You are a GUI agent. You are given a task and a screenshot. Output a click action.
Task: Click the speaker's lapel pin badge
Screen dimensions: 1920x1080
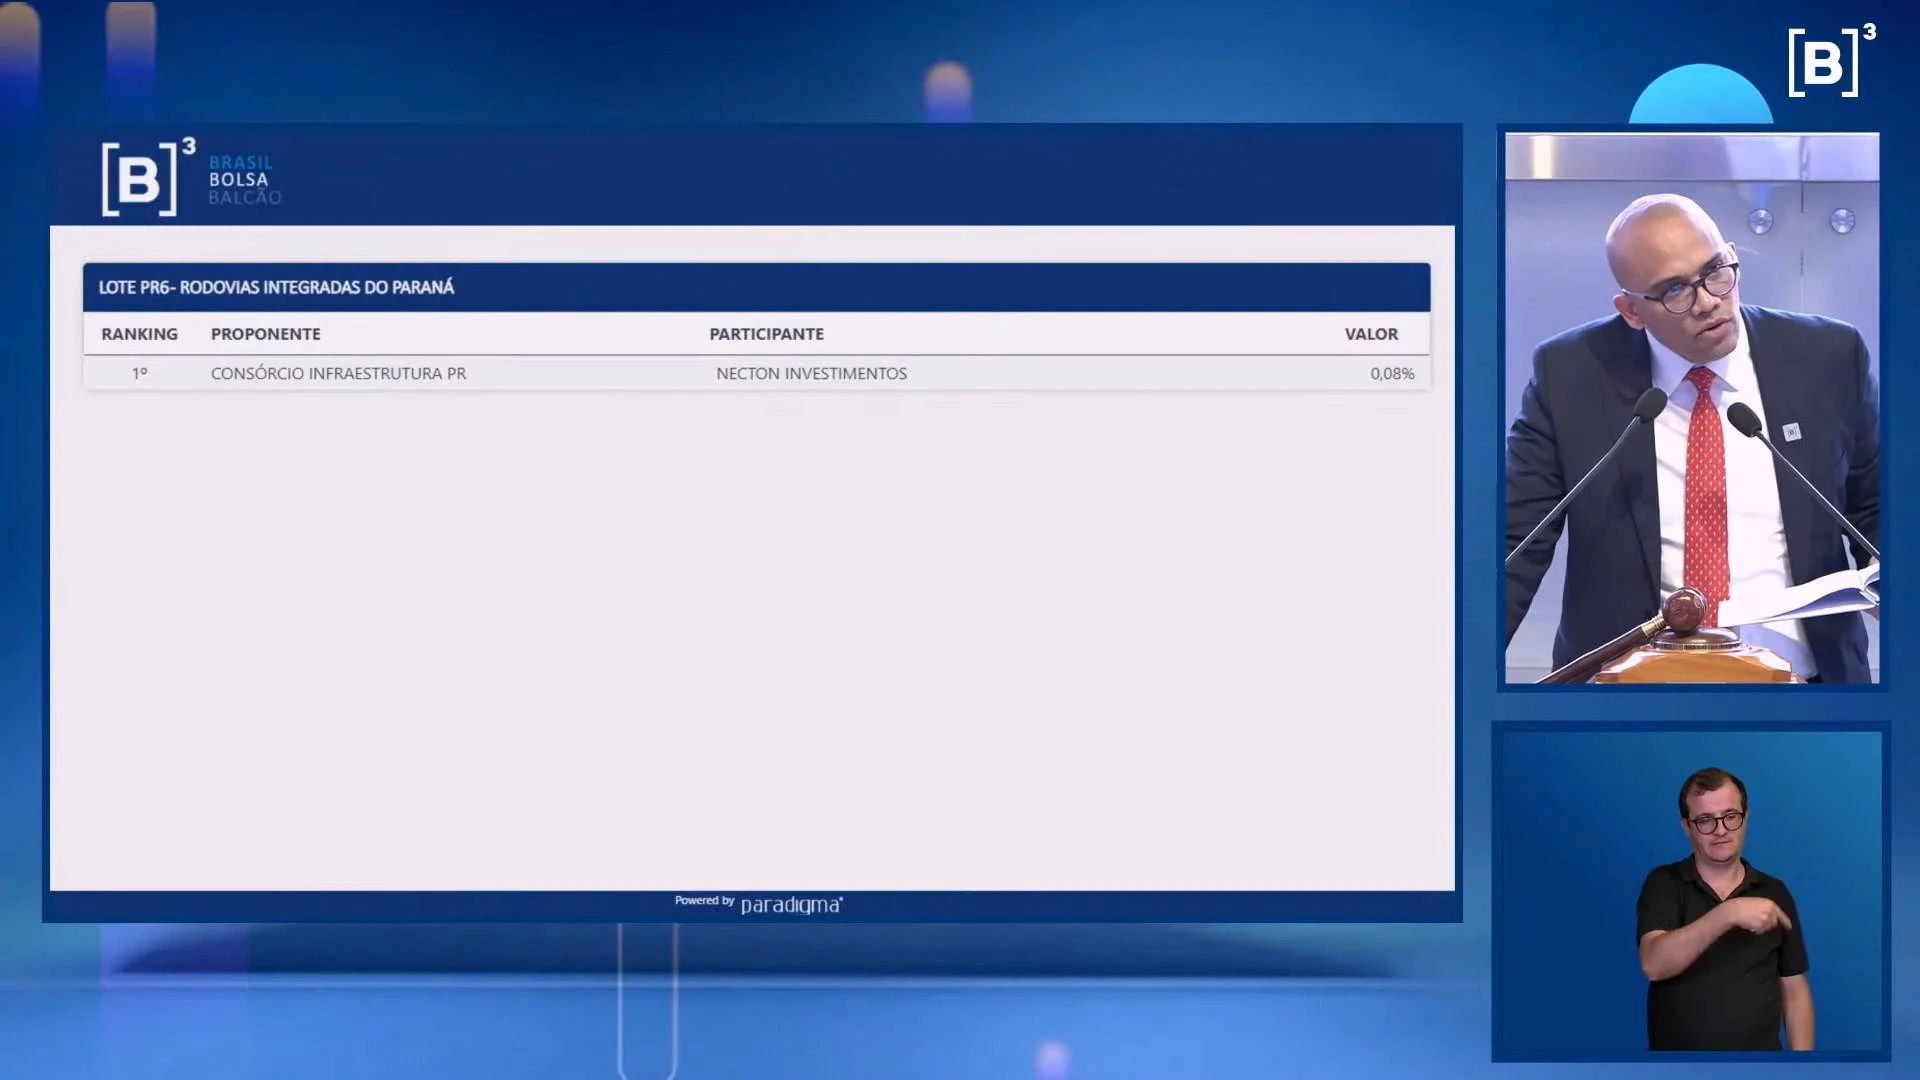pyautogui.click(x=1791, y=431)
